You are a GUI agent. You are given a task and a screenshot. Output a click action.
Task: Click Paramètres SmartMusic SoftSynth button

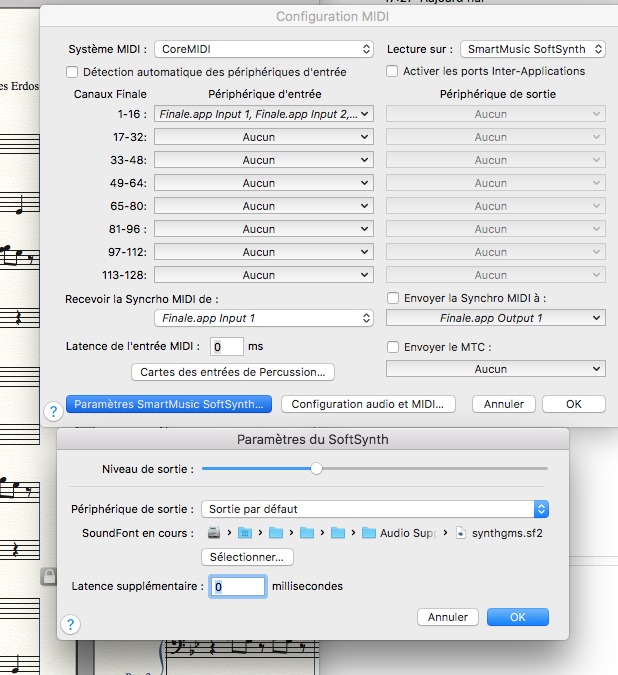[x=169, y=404]
